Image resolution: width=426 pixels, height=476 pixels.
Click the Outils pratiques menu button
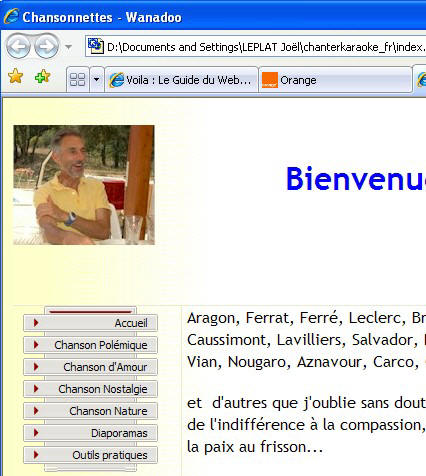click(90, 455)
